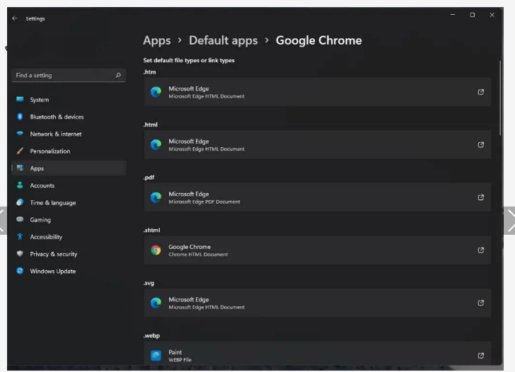Screen dimensions: 515x372
Task: Click the back arrow in Settings
Action: tap(14, 18)
